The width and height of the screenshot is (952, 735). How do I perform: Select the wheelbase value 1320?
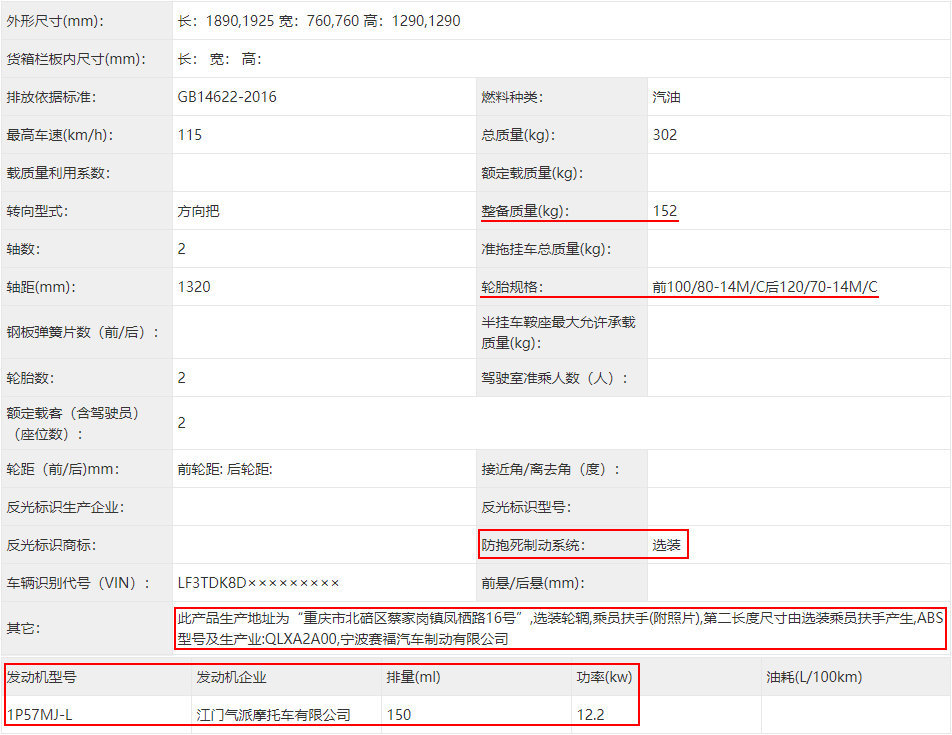pos(194,287)
